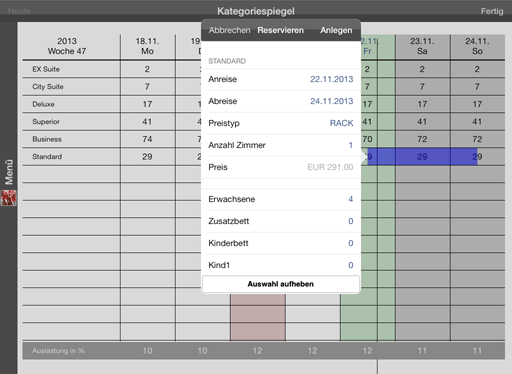Viewport: 512px width, 374px height.
Task: Tap Fertig in the top bar
Action: 492,11
